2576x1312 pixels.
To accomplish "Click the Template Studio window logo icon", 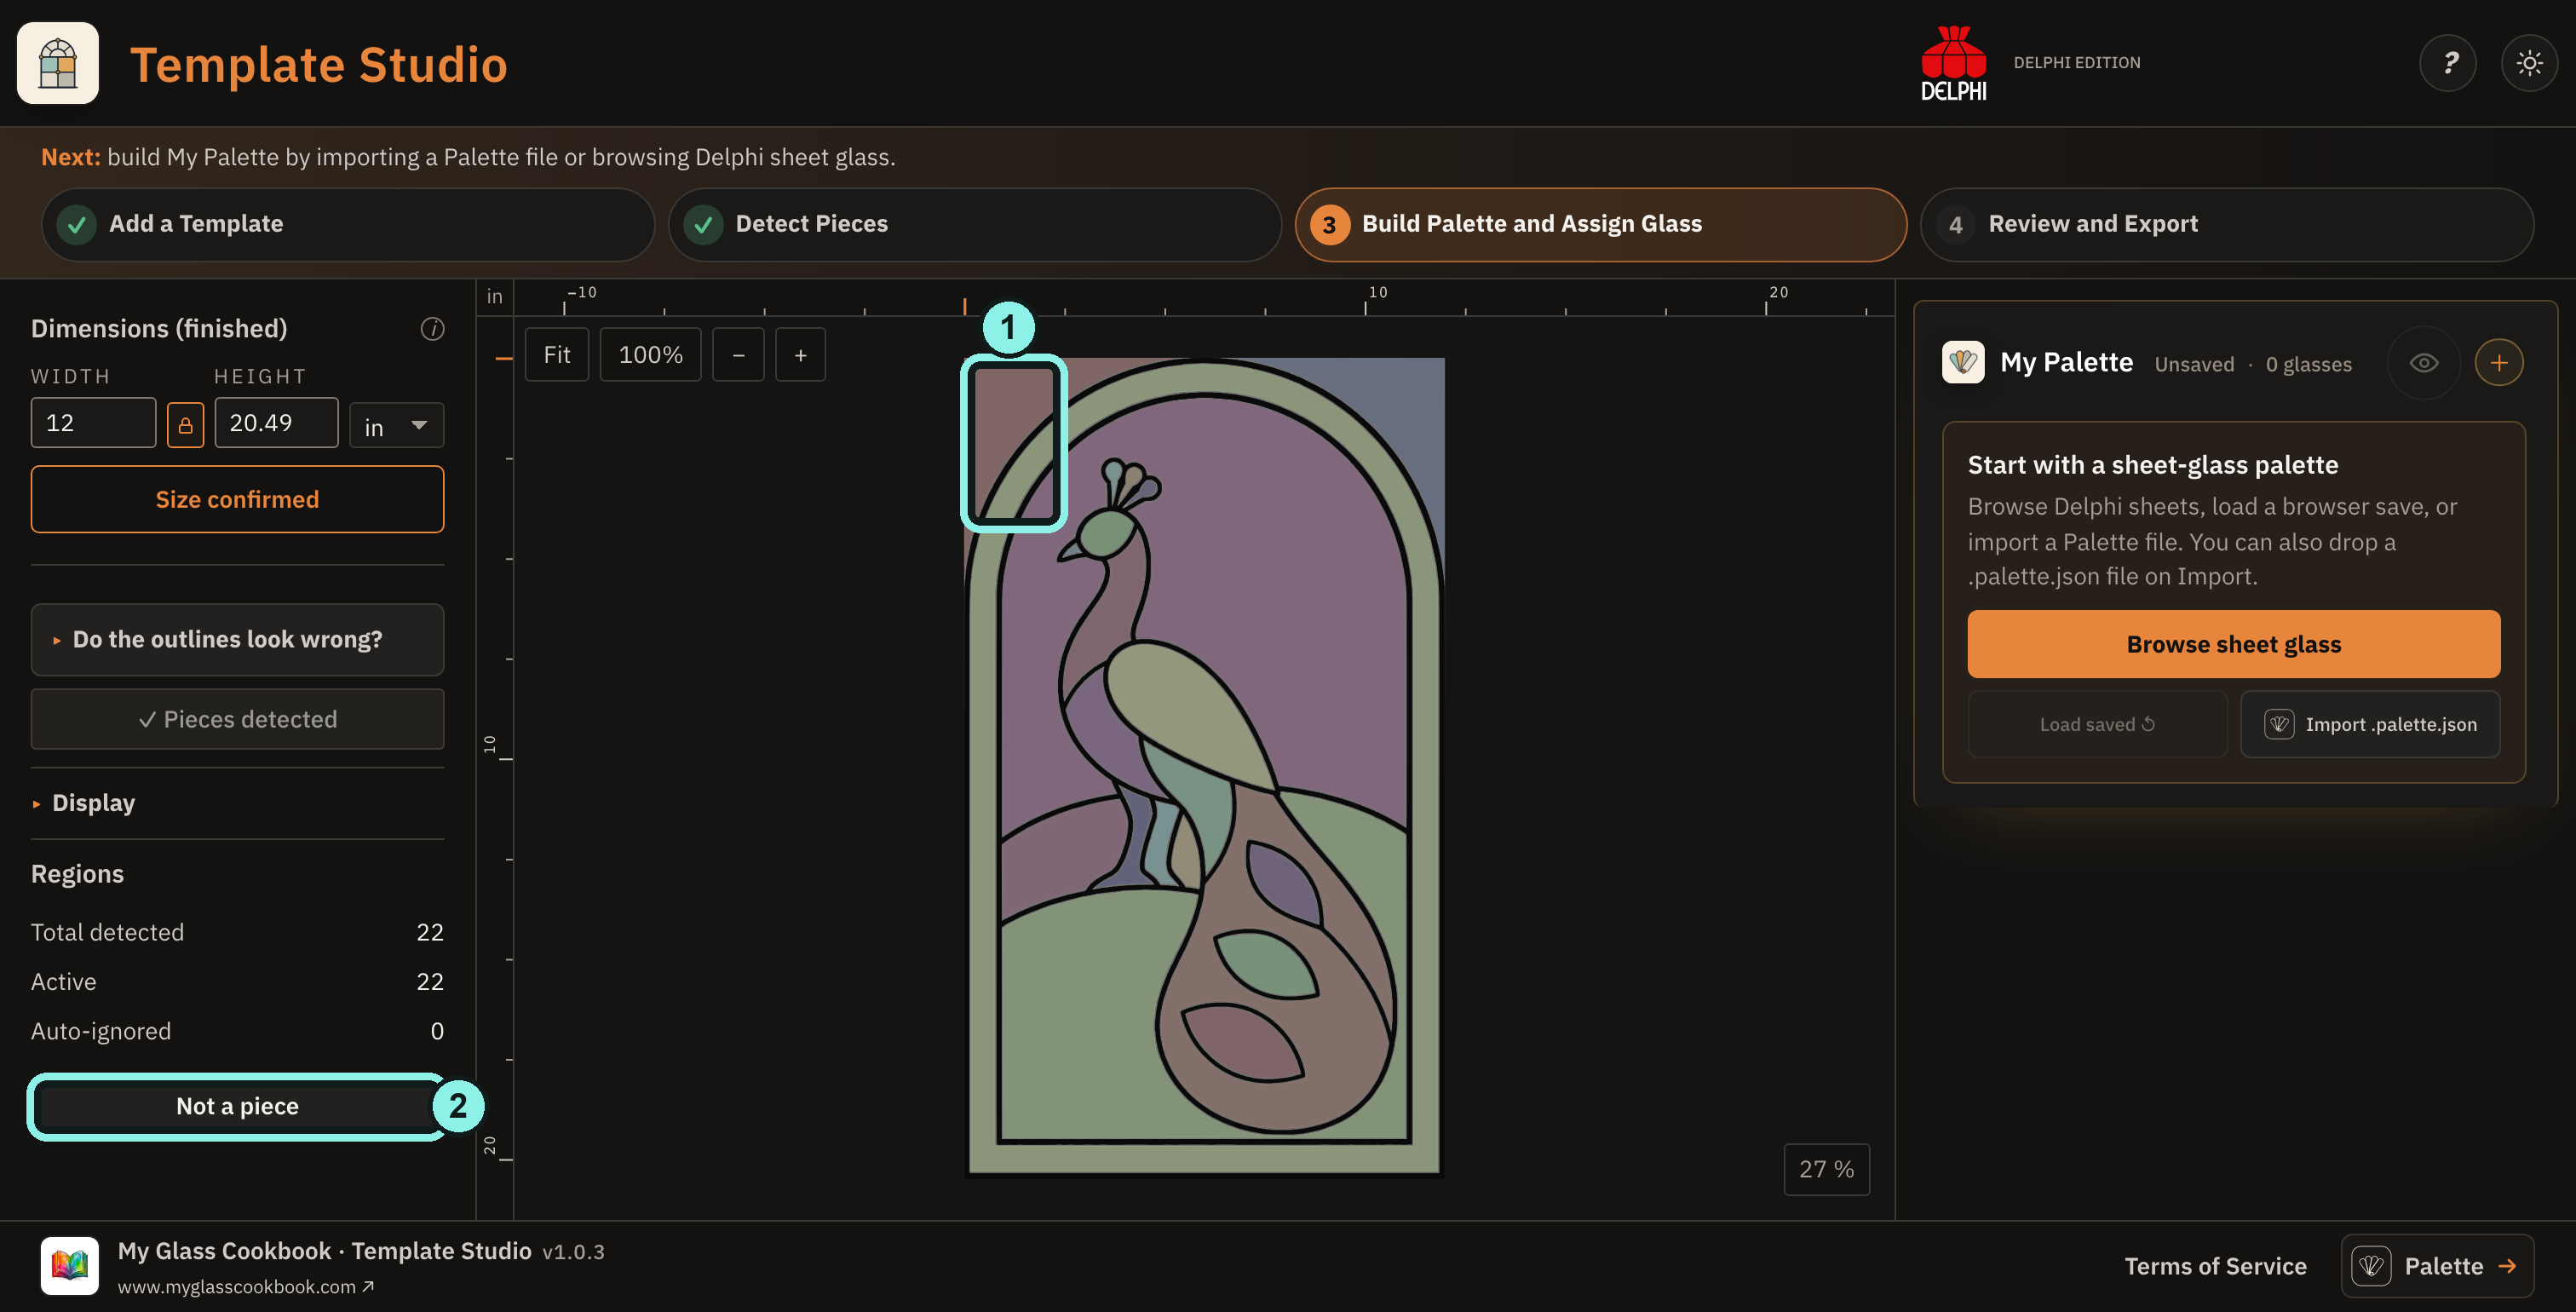I will tap(58, 63).
